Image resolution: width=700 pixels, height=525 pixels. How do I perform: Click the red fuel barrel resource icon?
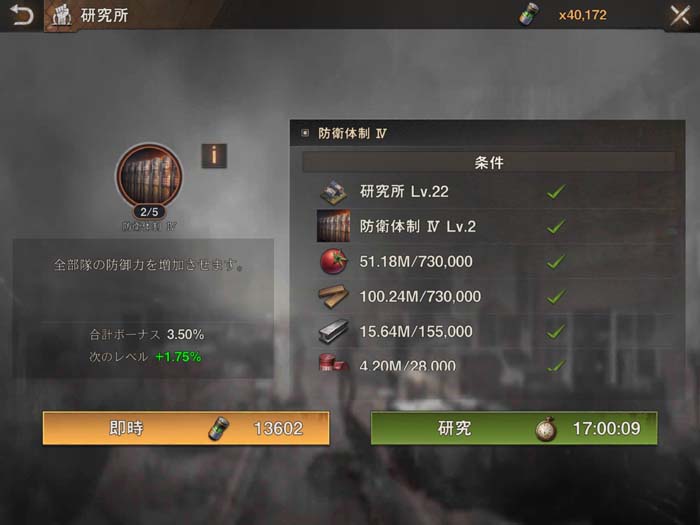pos(333,362)
